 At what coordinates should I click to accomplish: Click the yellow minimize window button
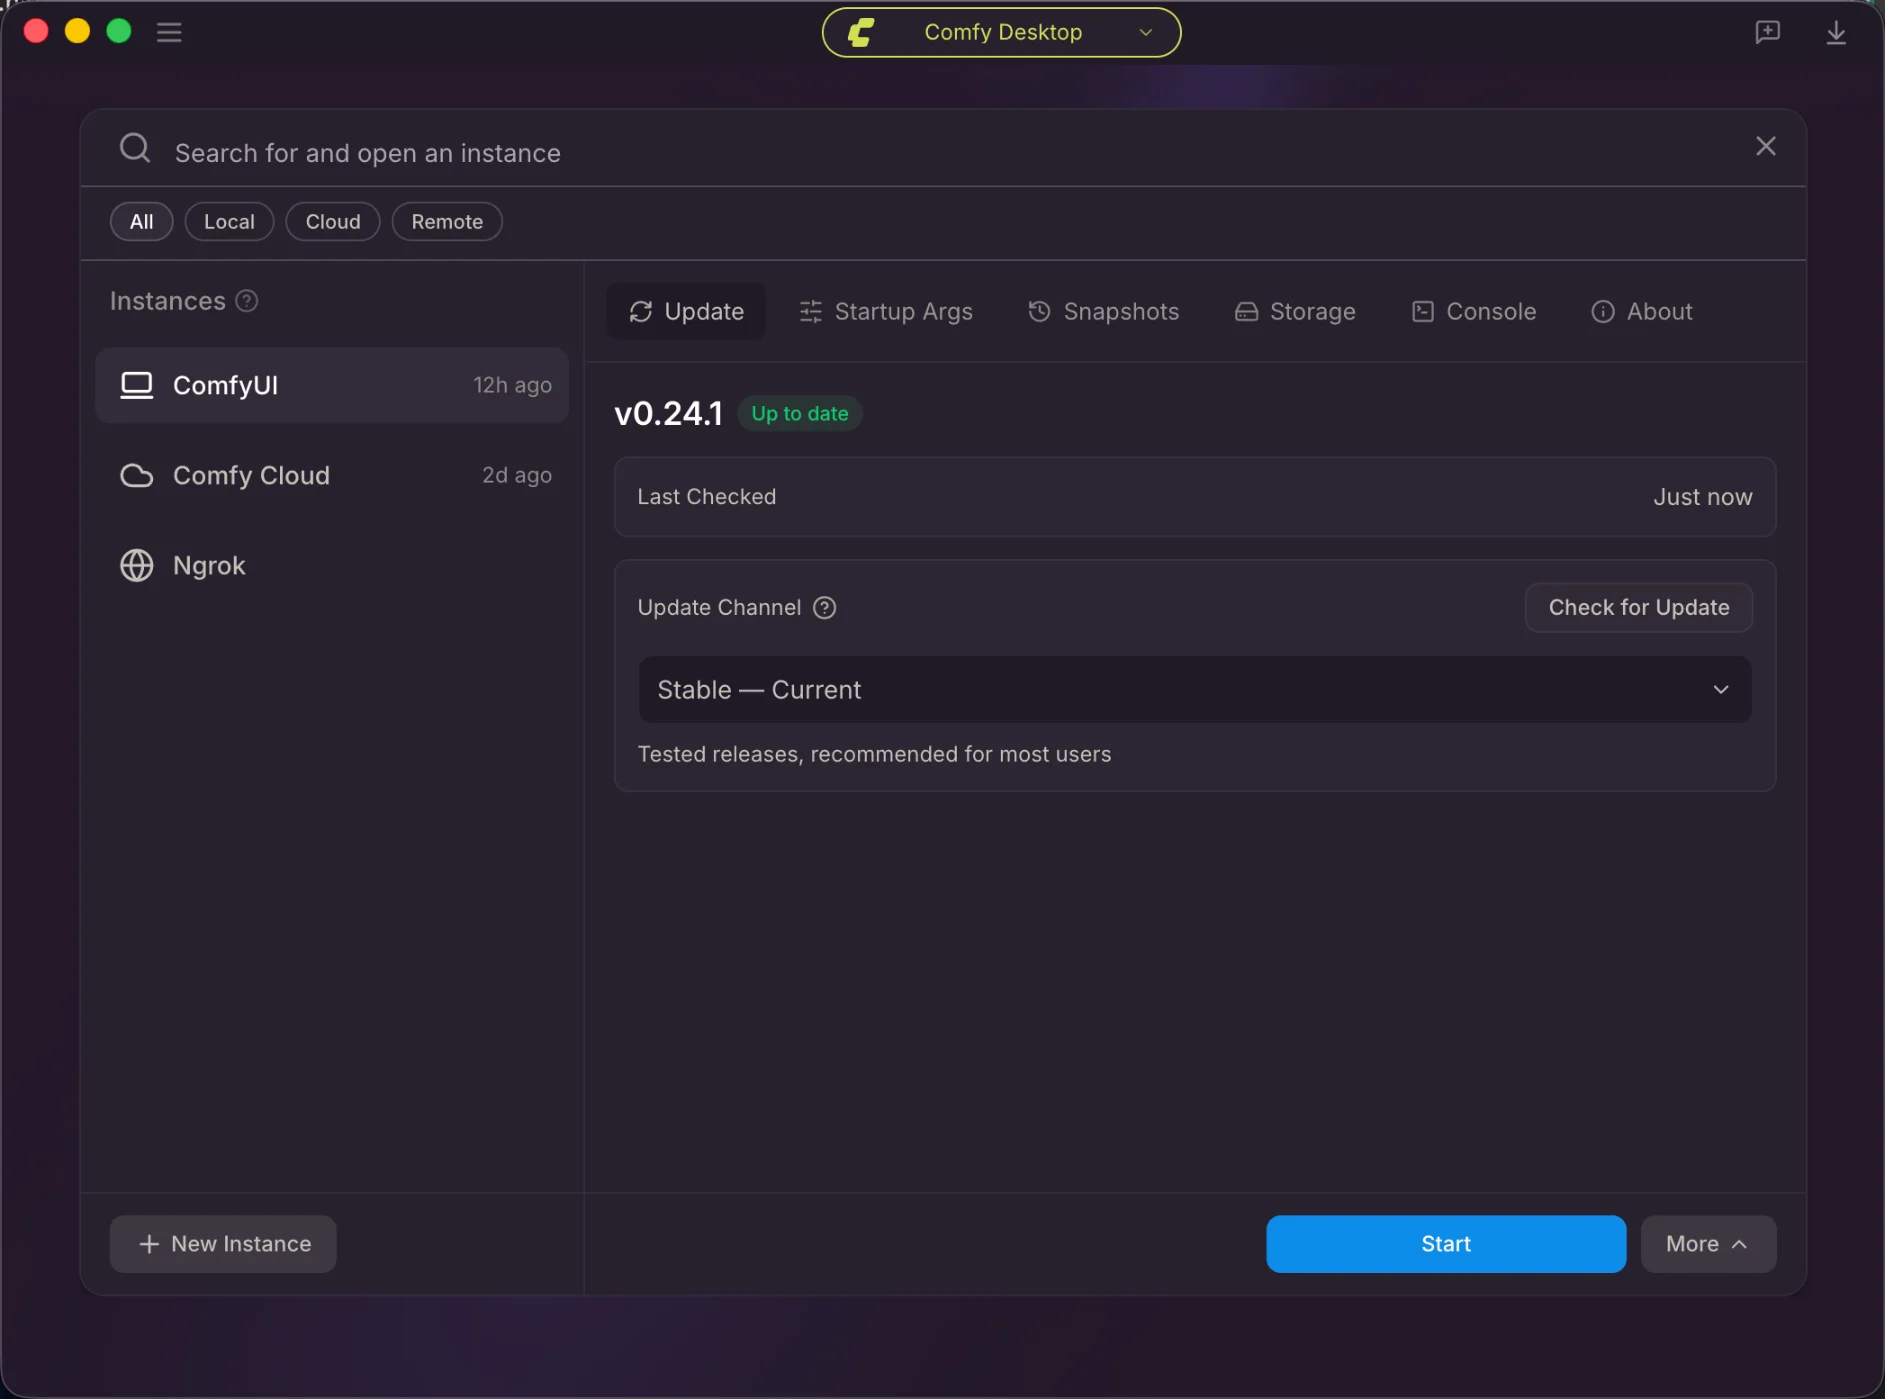coord(78,31)
